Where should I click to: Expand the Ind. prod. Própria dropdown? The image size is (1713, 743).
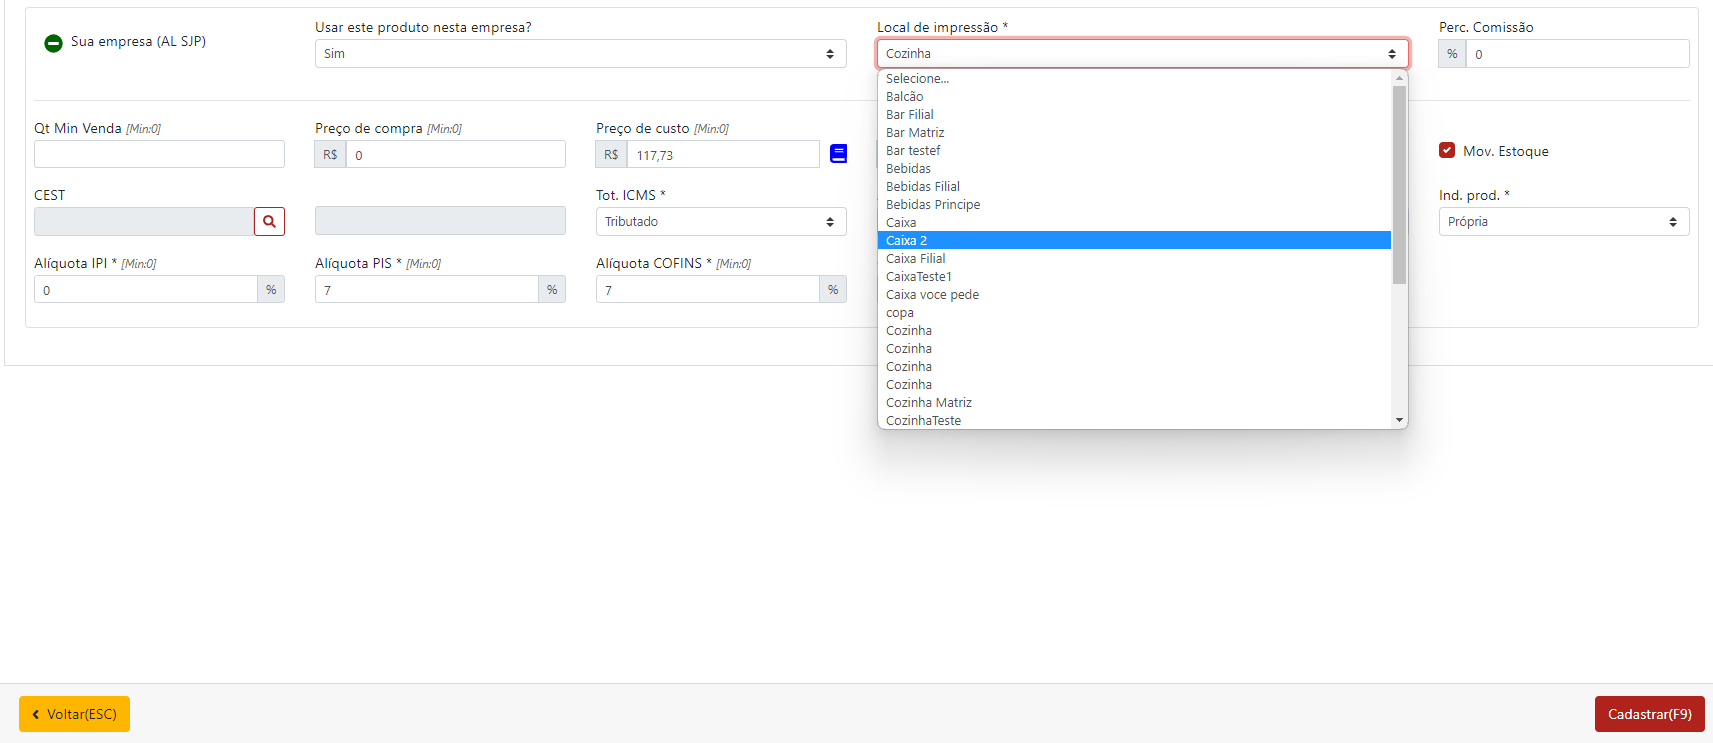pos(1563,222)
